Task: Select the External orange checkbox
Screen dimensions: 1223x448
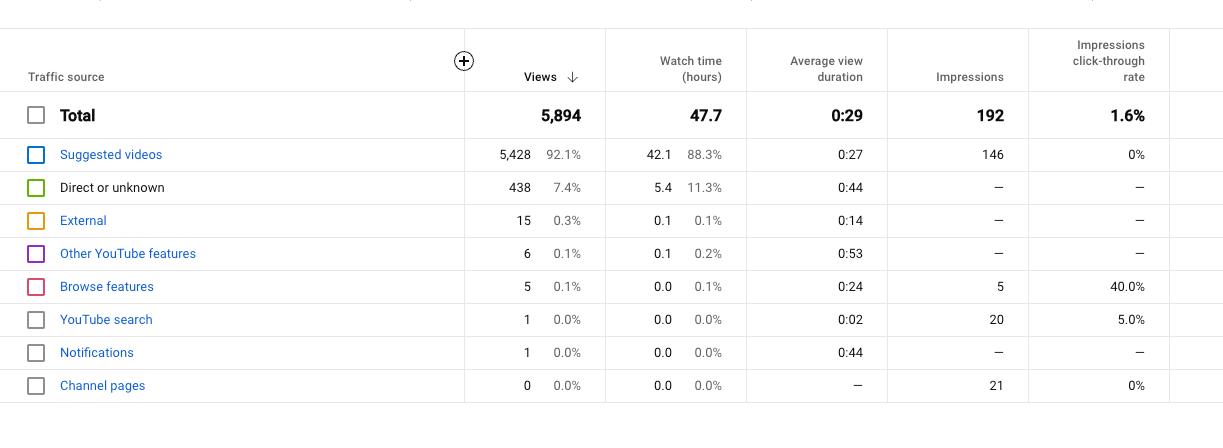Action: (36, 221)
